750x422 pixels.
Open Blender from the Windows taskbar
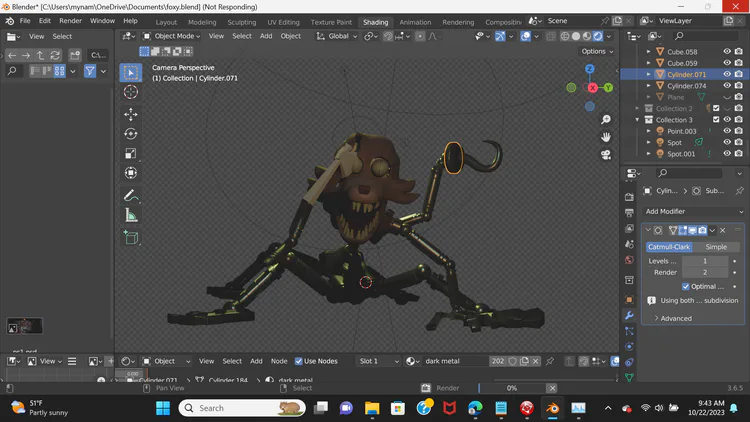tap(552, 408)
